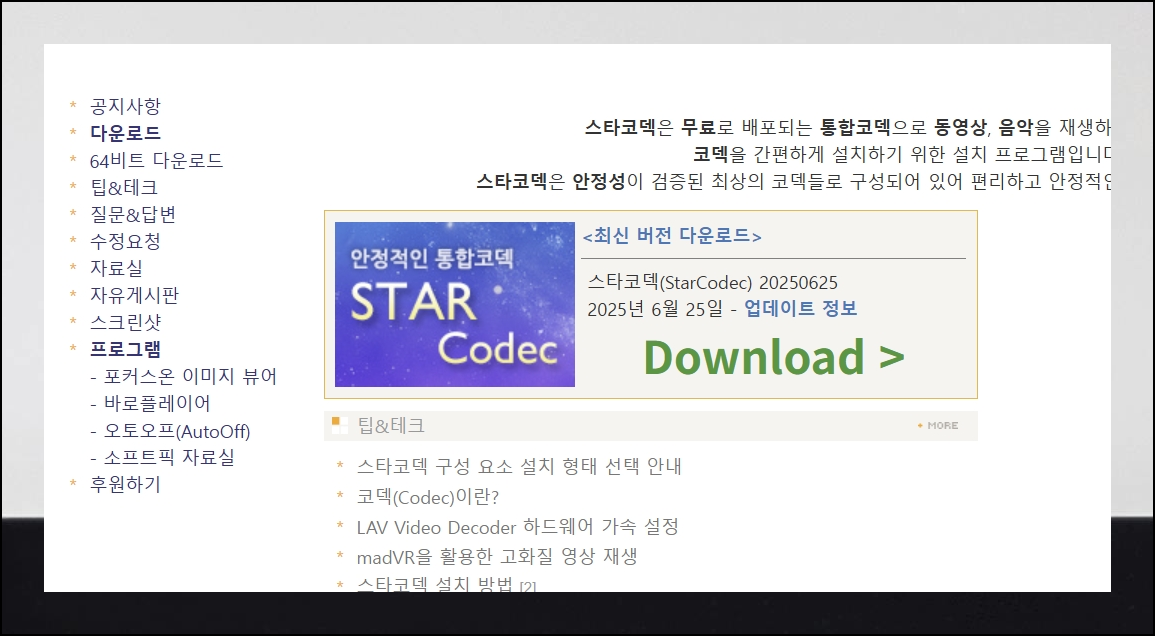Image resolution: width=1155 pixels, height=636 pixels.
Task: Open the 자유게시판 board link
Action: point(134,296)
